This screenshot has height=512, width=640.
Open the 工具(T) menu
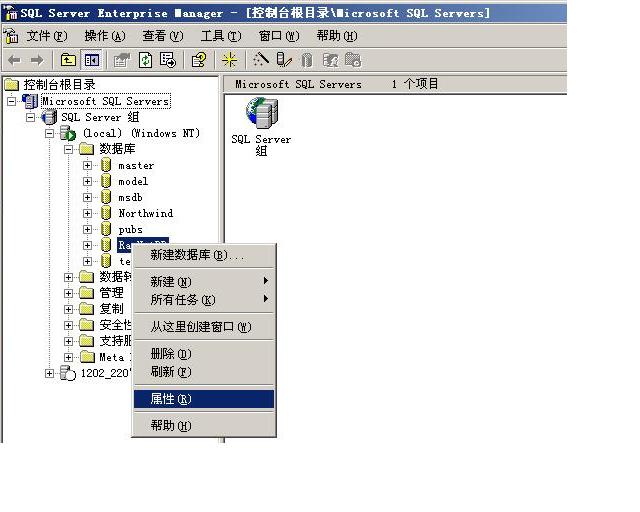coord(221,36)
